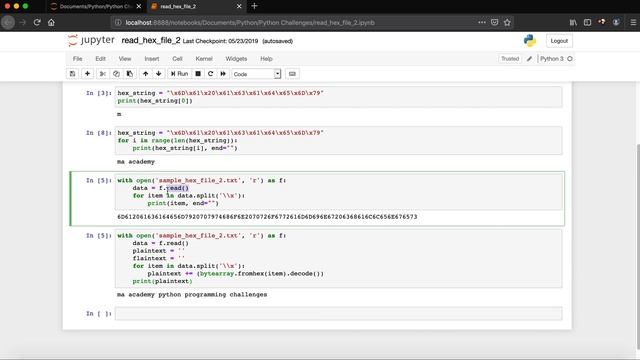Screen dimensions: 640x360
Task: Close the read_hex_file_2 browser tab
Action: (239, 7)
